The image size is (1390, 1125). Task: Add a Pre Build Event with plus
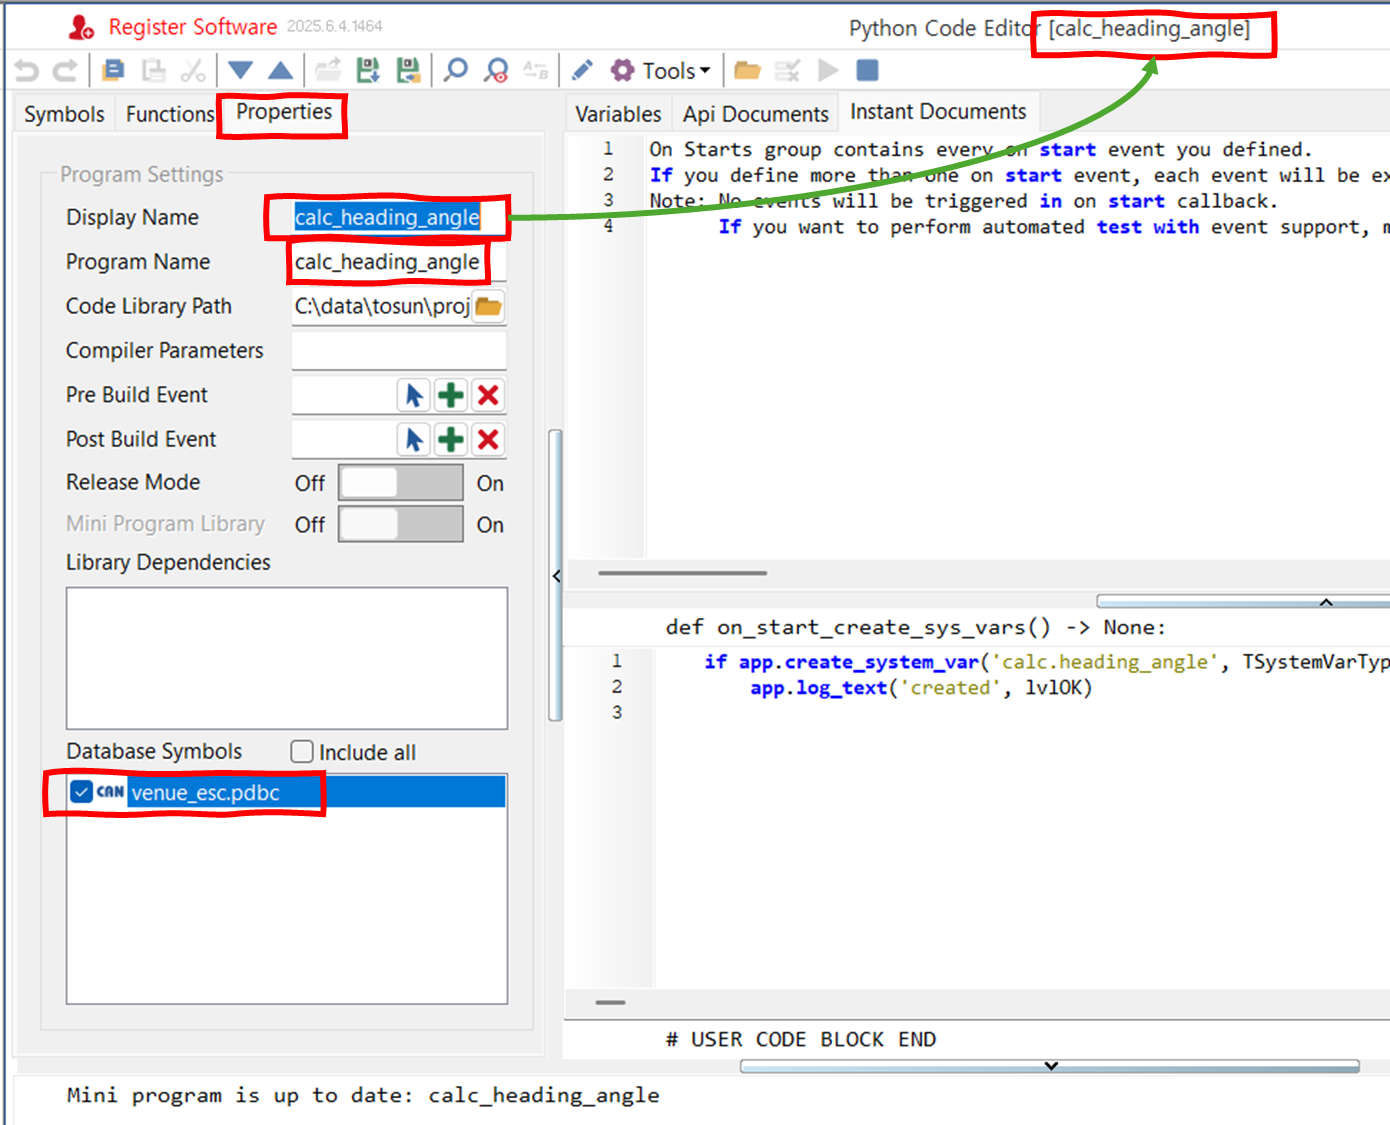pos(451,395)
